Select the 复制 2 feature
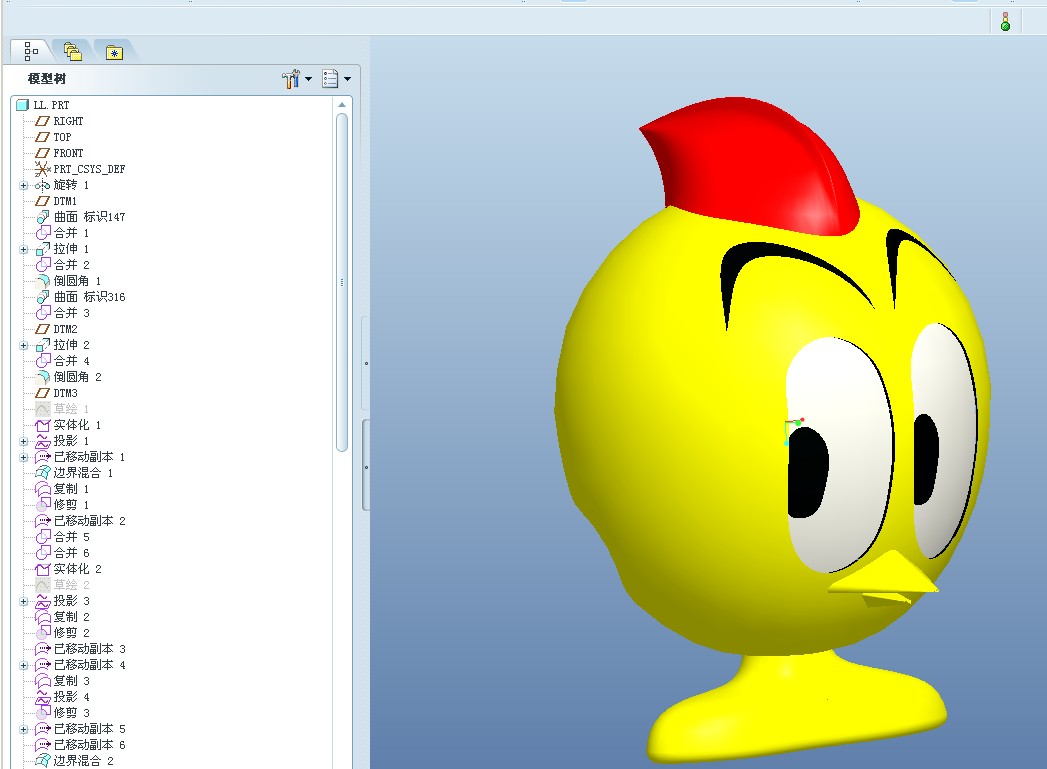 point(62,617)
